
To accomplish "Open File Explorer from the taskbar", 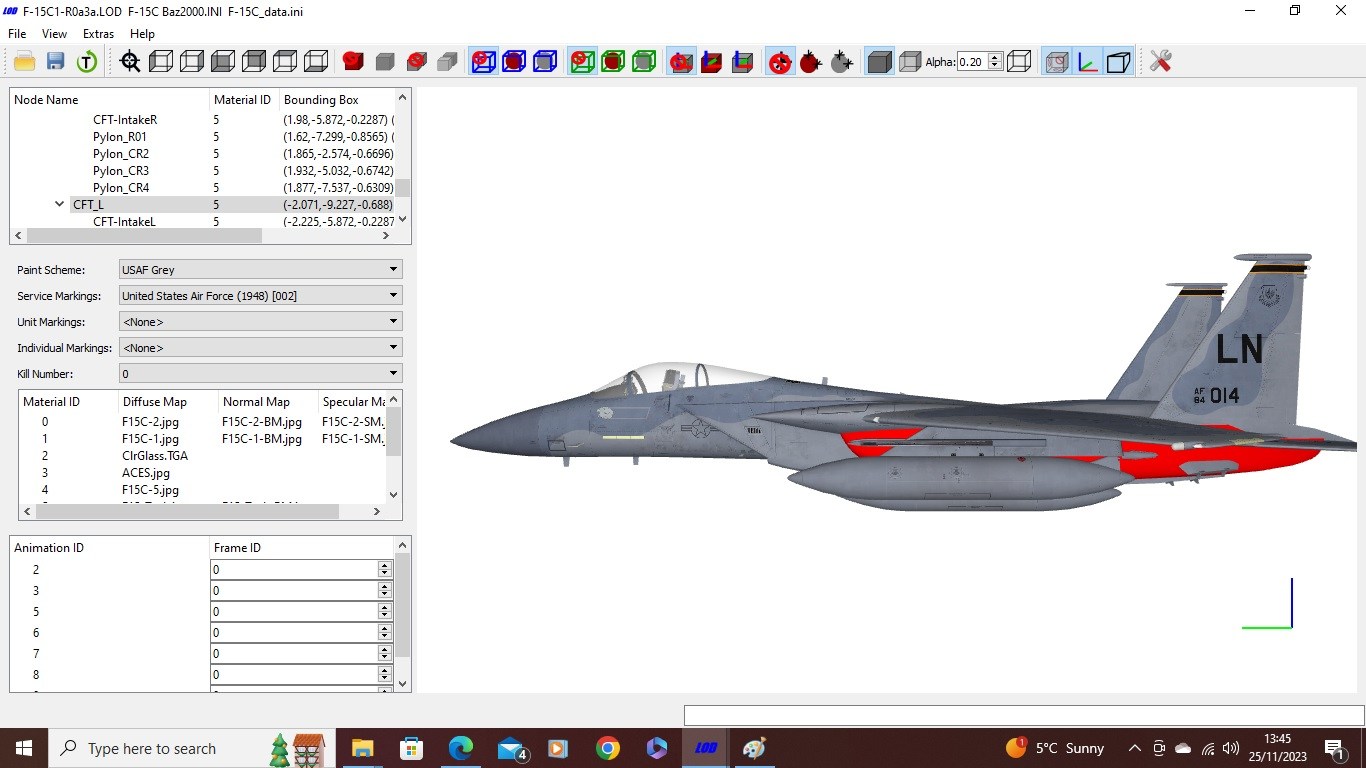I will tap(362, 748).
